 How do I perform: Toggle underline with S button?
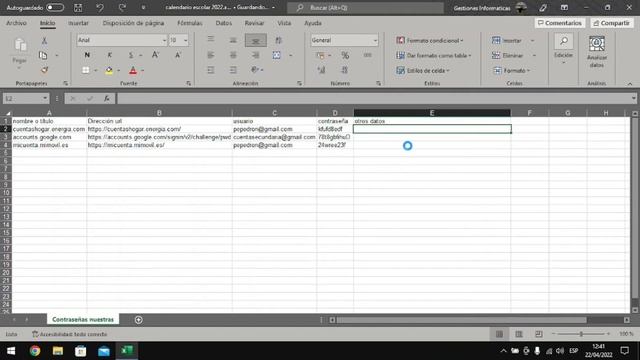tap(131, 55)
